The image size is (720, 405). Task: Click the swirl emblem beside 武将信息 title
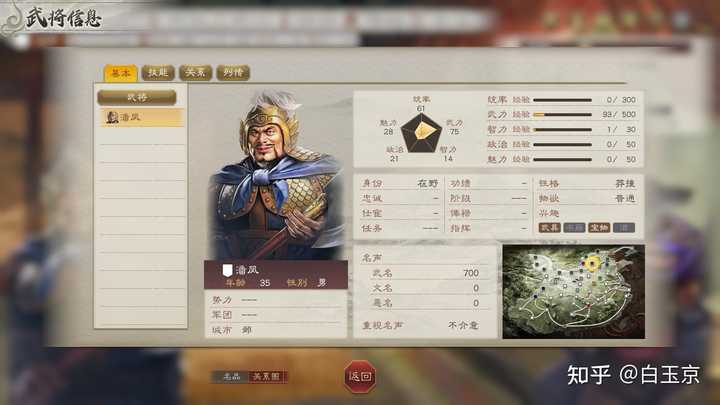tap(11, 18)
